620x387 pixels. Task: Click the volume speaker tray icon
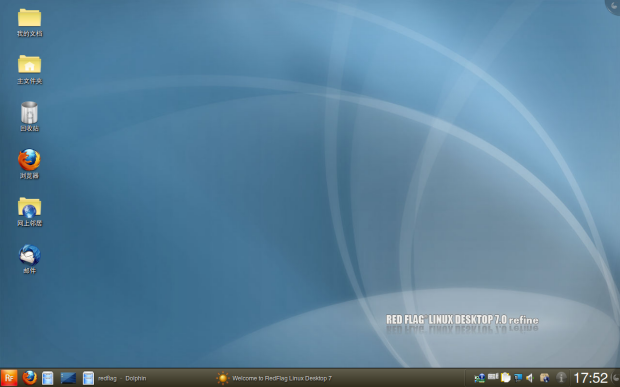point(530,378)
